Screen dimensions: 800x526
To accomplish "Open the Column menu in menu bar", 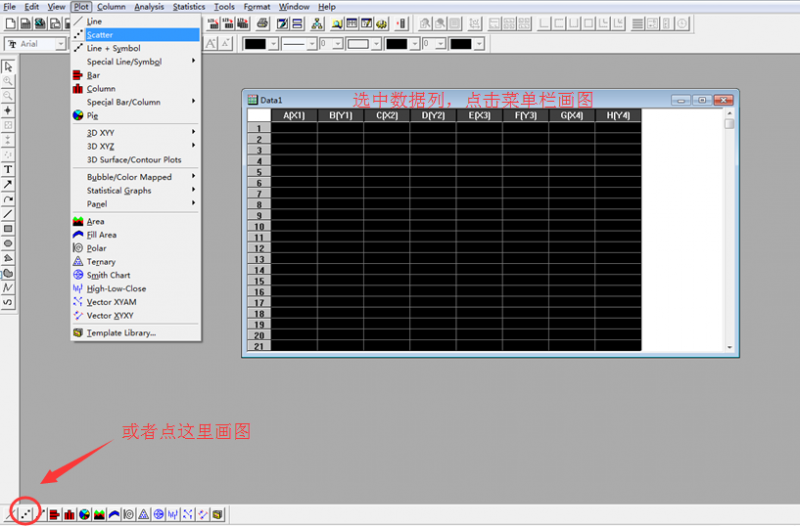I will coord(111,7).
